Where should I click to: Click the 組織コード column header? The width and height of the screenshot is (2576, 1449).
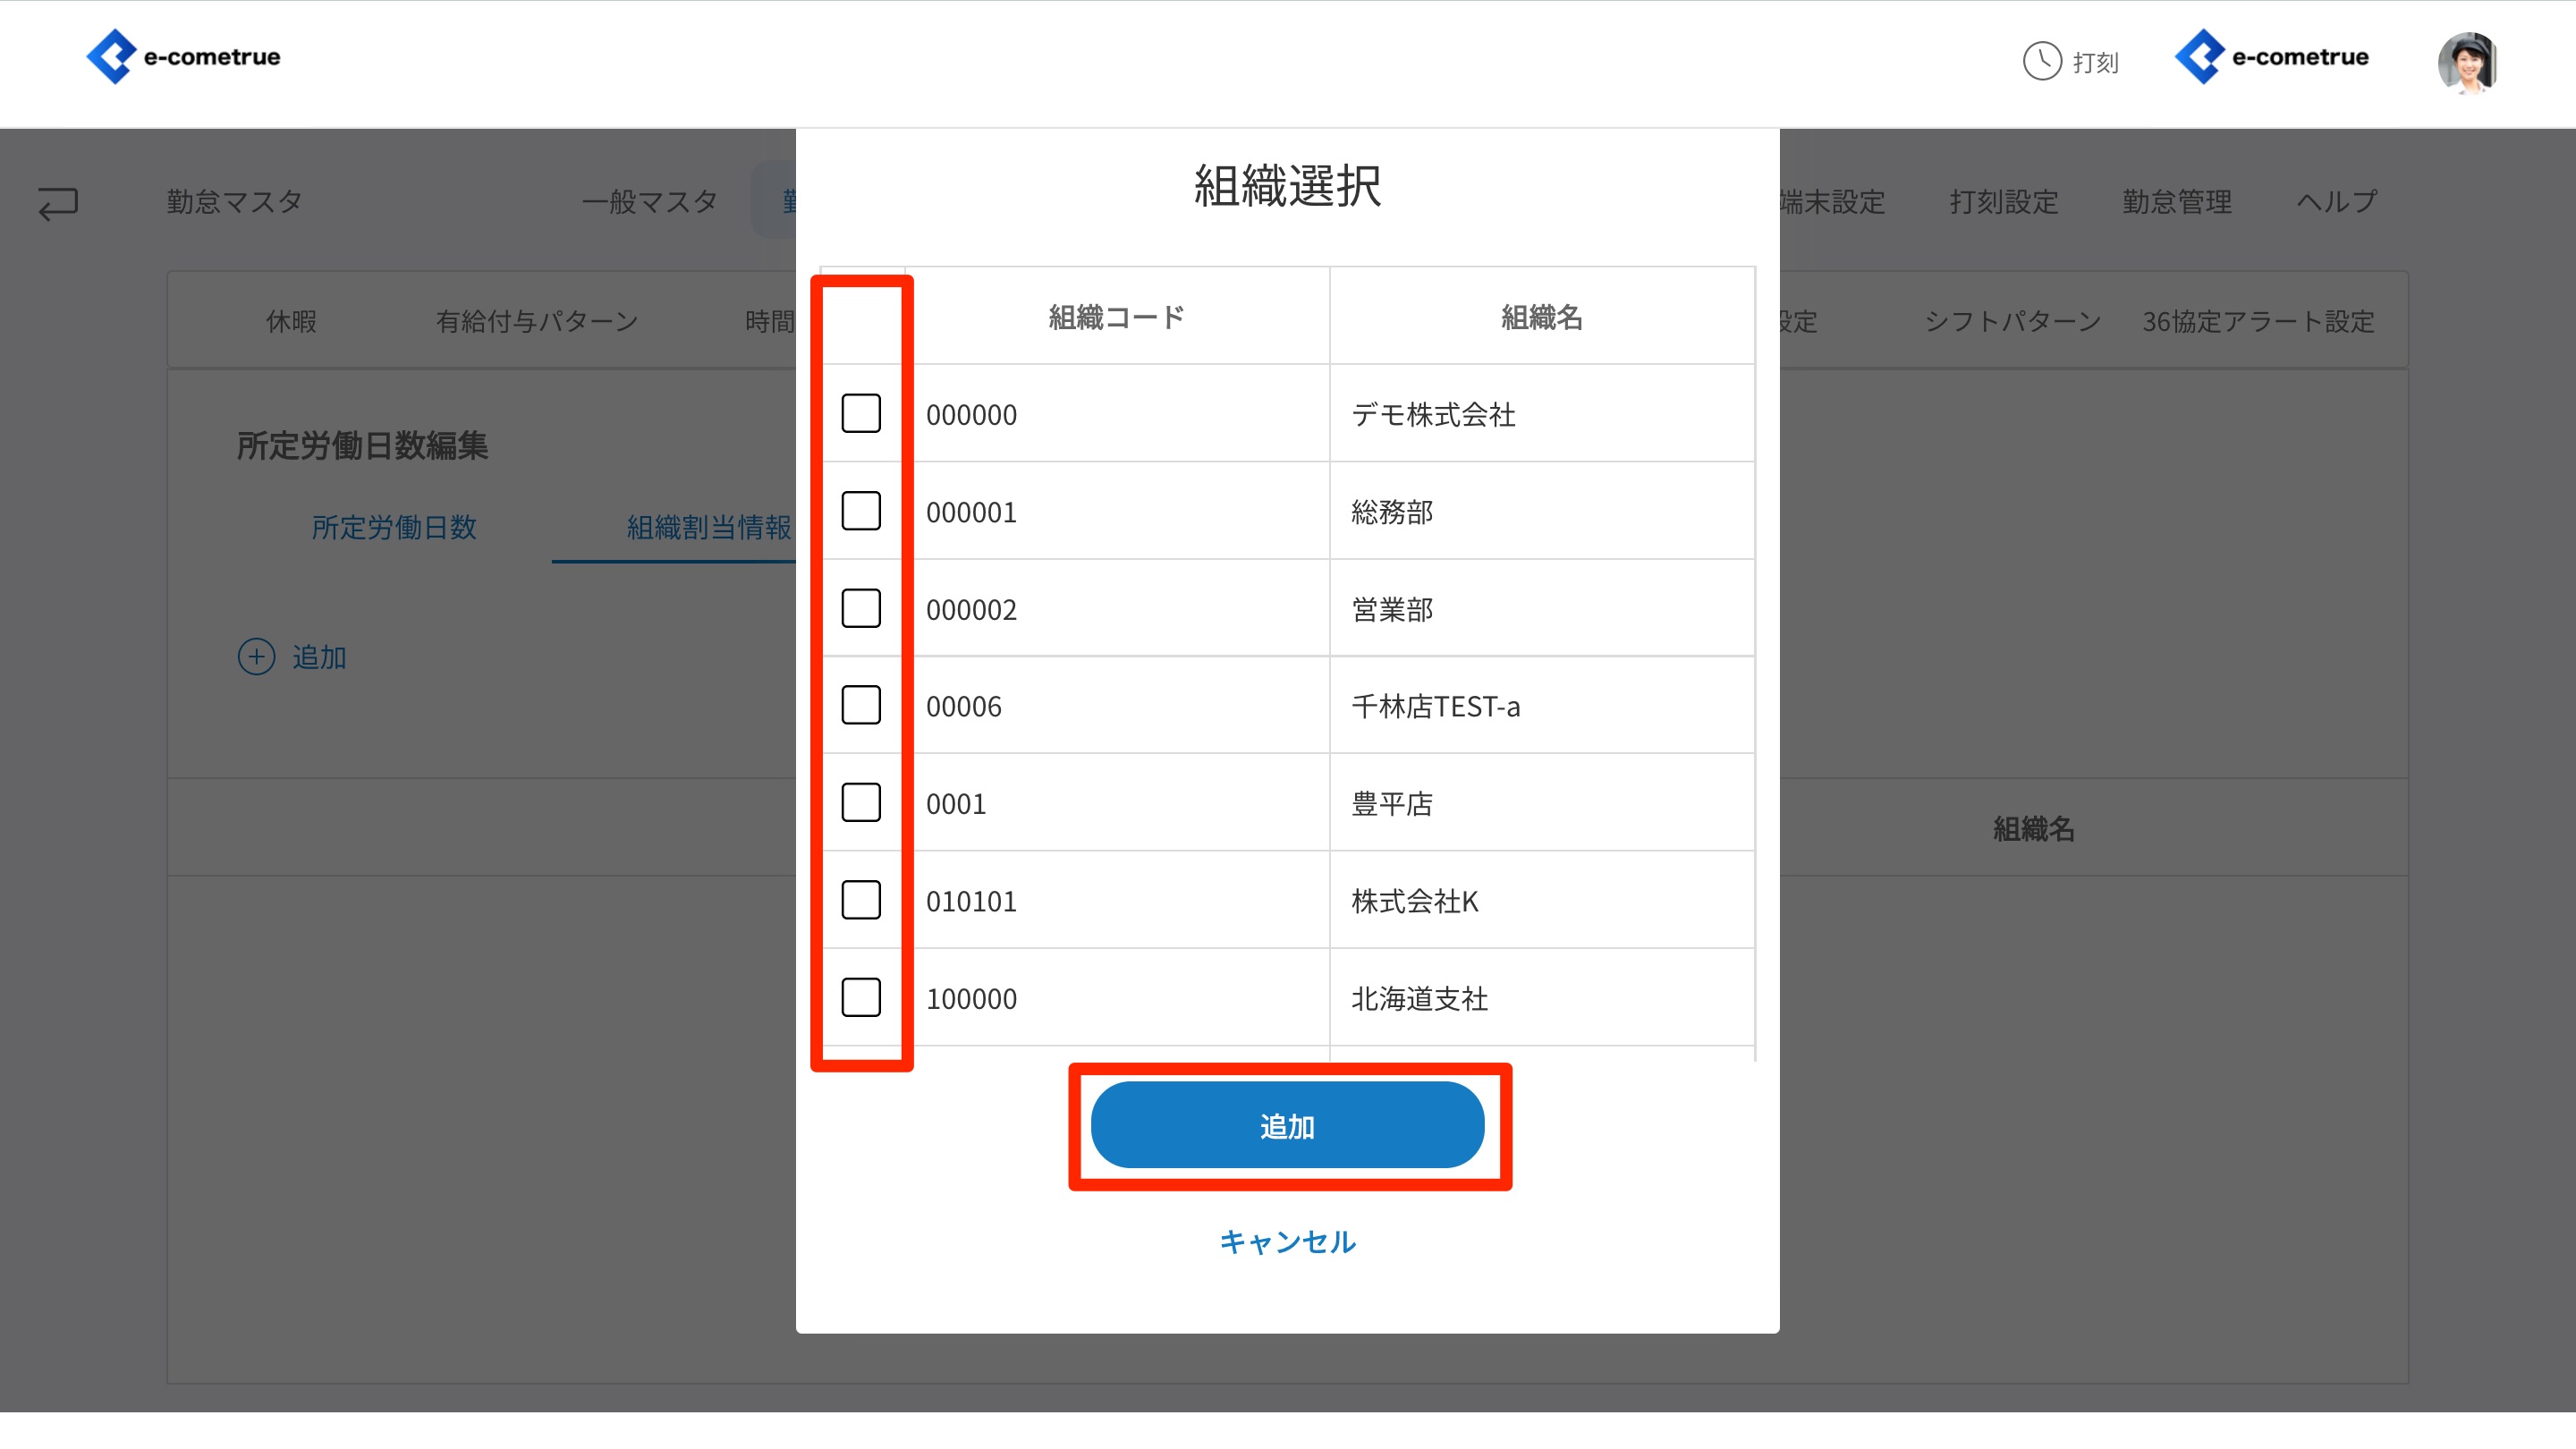[1116, 317]
